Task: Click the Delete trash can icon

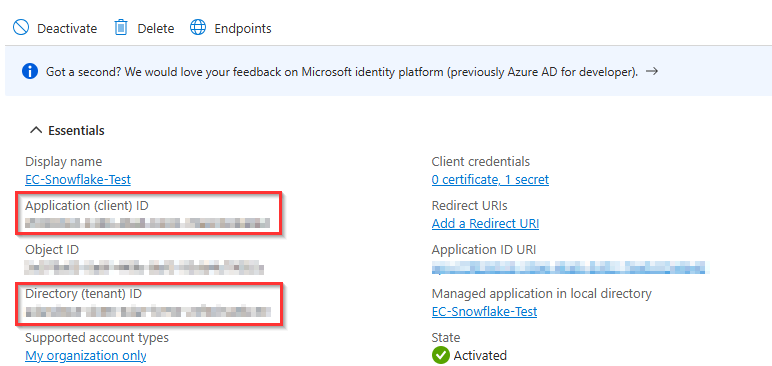Action: (x=121, y=28)
